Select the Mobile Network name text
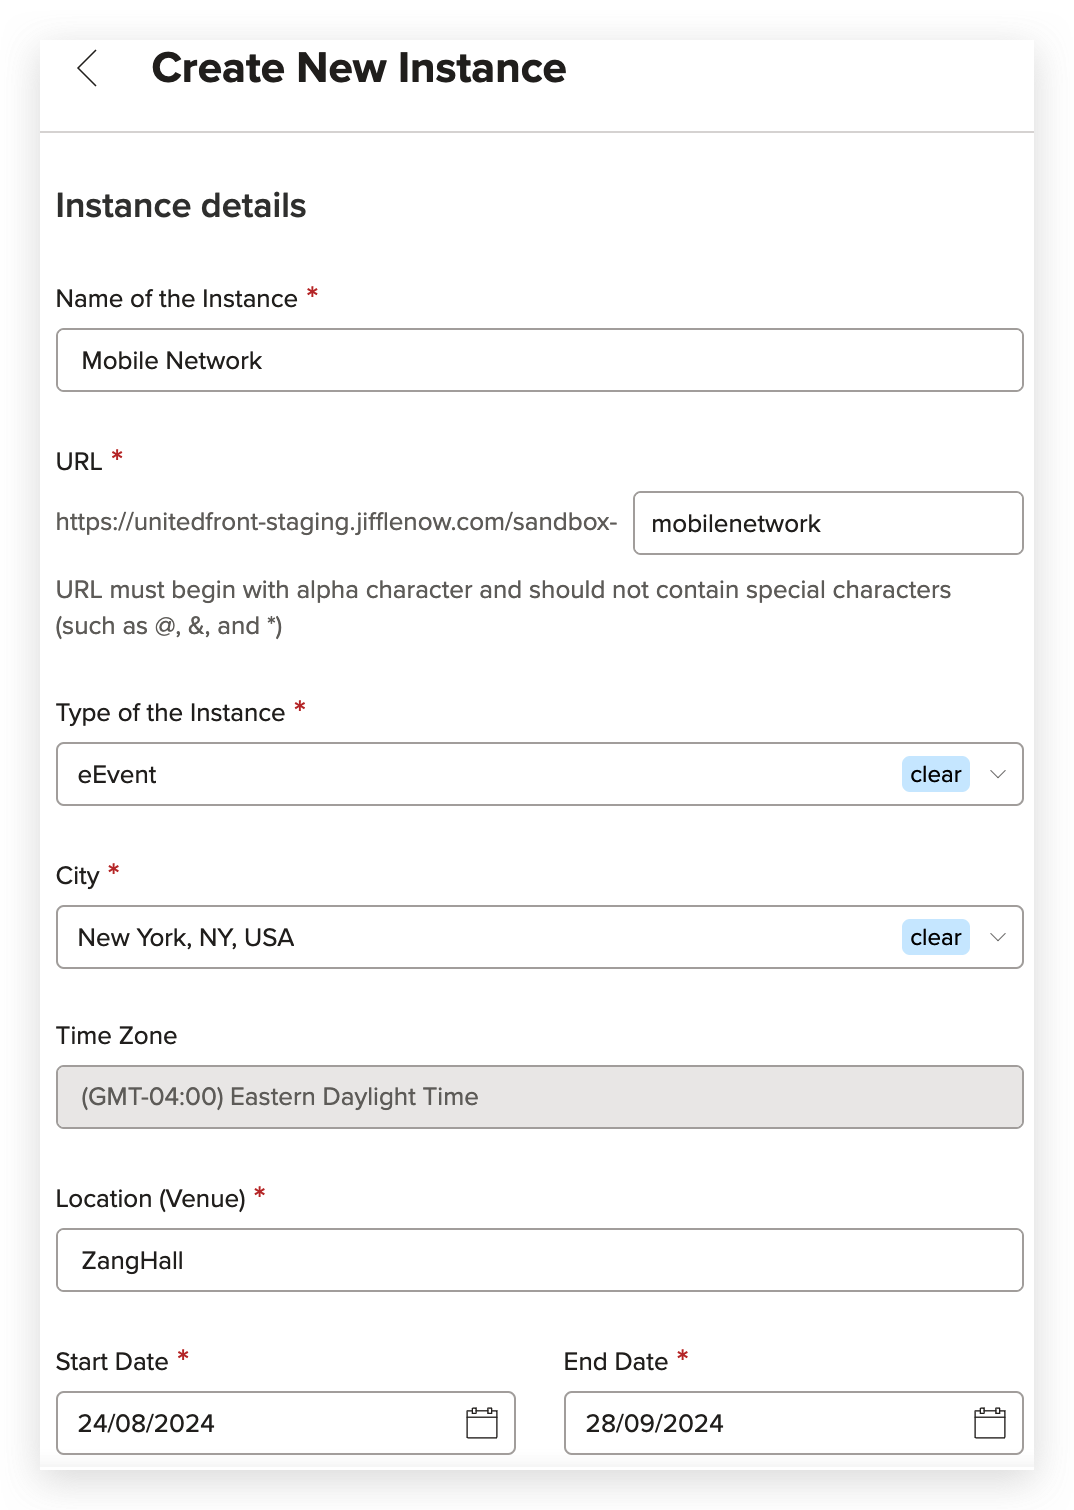This screenshot has width=1074, height=1510. [x=172, y=360]
